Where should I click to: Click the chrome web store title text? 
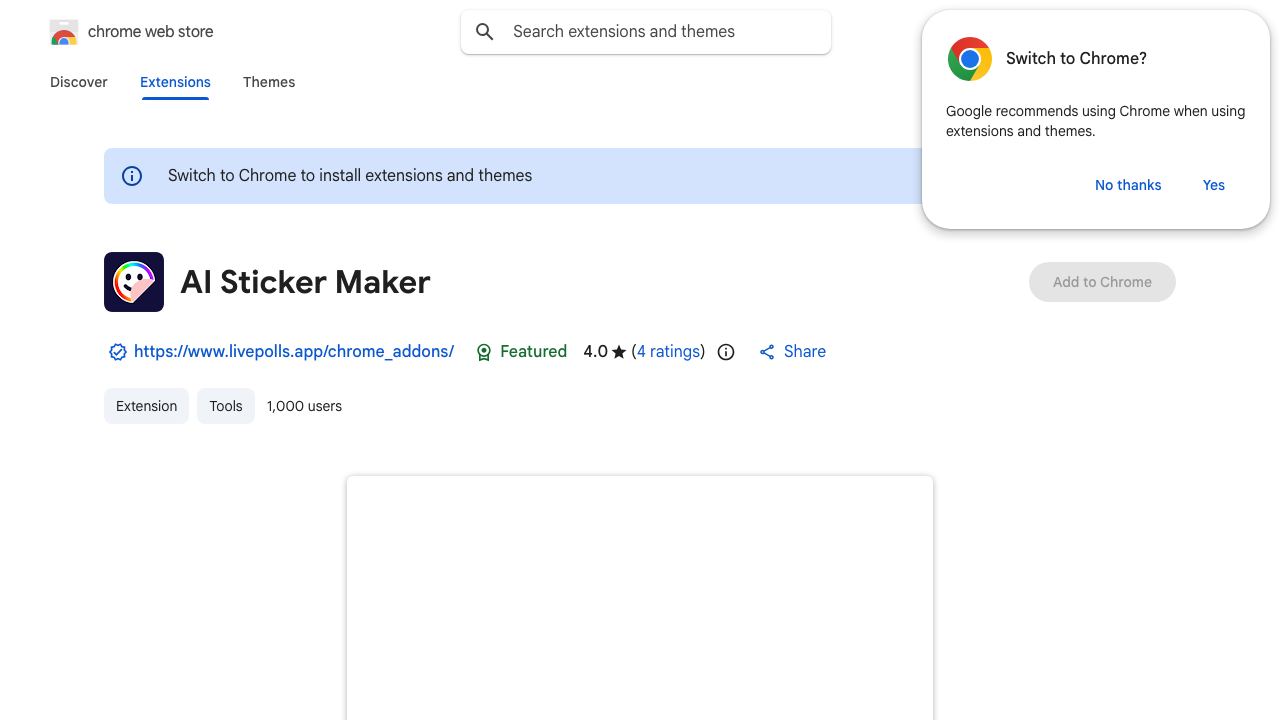151,32
